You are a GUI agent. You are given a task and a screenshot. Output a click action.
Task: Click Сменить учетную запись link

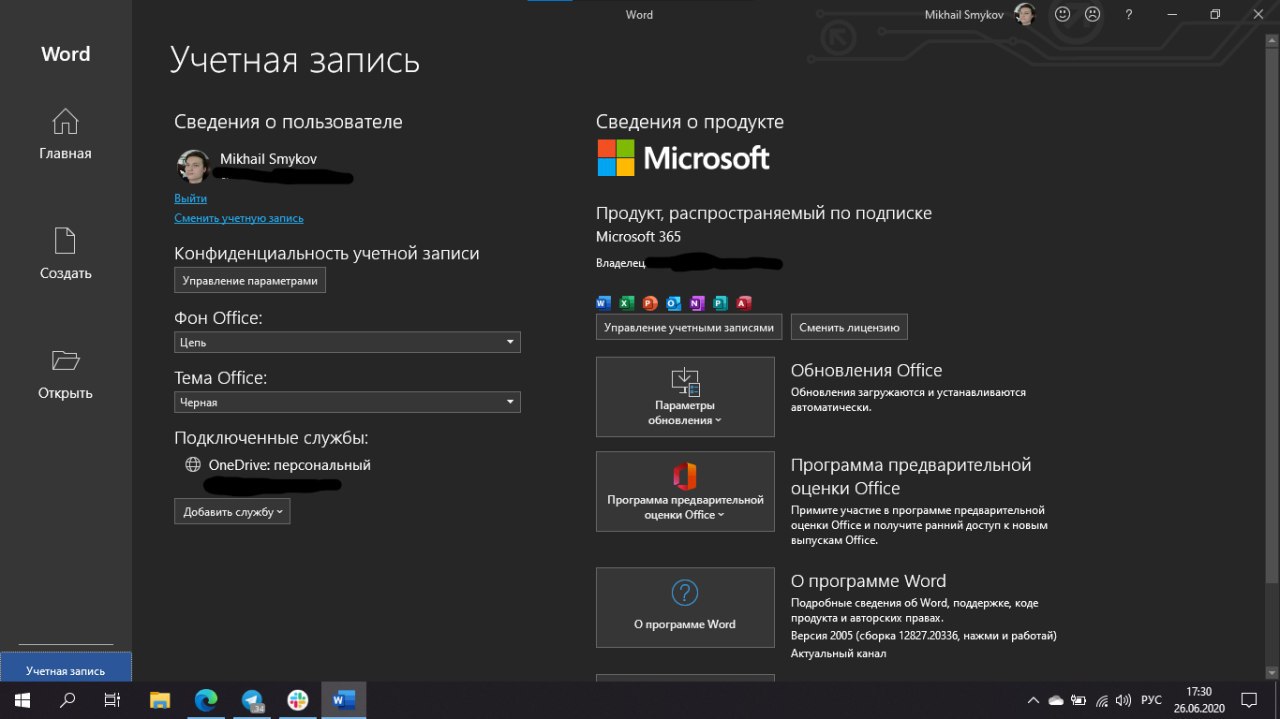239,218
